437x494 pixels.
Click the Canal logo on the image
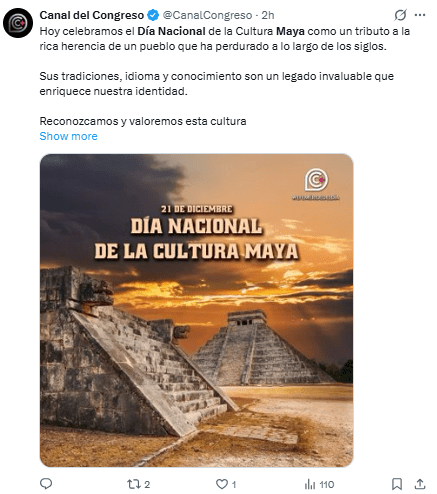click(x=316, y=180)
